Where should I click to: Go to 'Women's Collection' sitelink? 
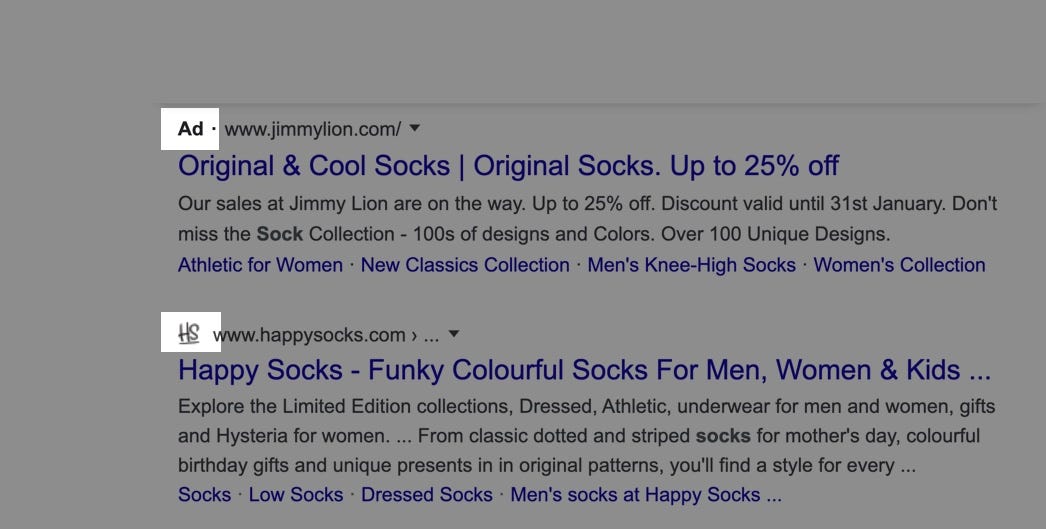(x=899, y=265)
